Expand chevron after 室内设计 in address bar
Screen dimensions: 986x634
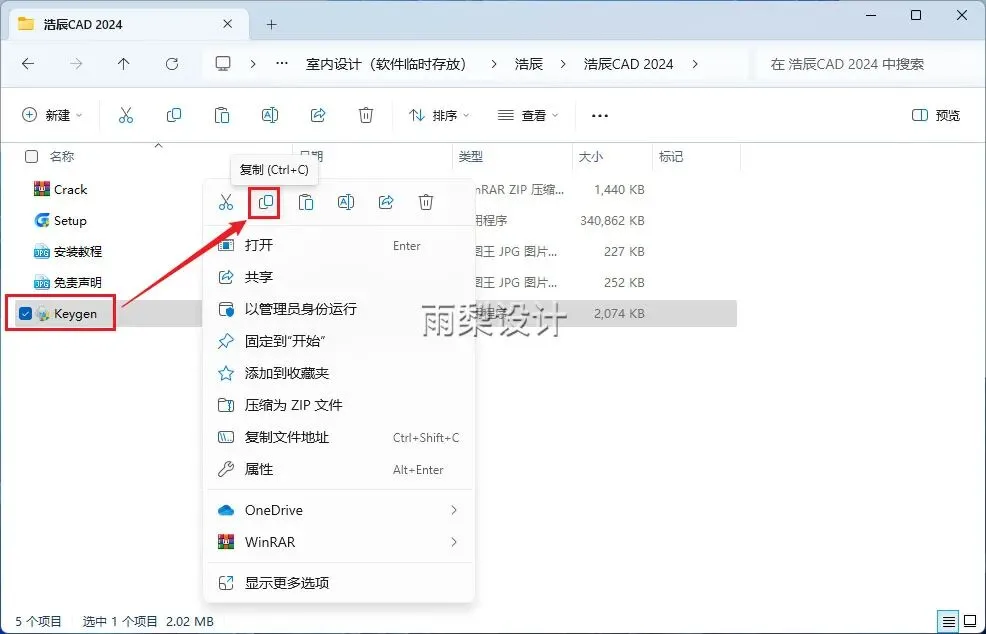coord(494,64)
